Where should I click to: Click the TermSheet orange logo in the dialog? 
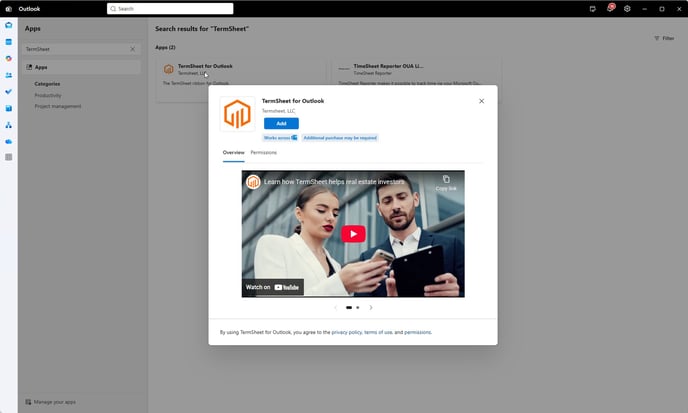(x=237, y=114)
